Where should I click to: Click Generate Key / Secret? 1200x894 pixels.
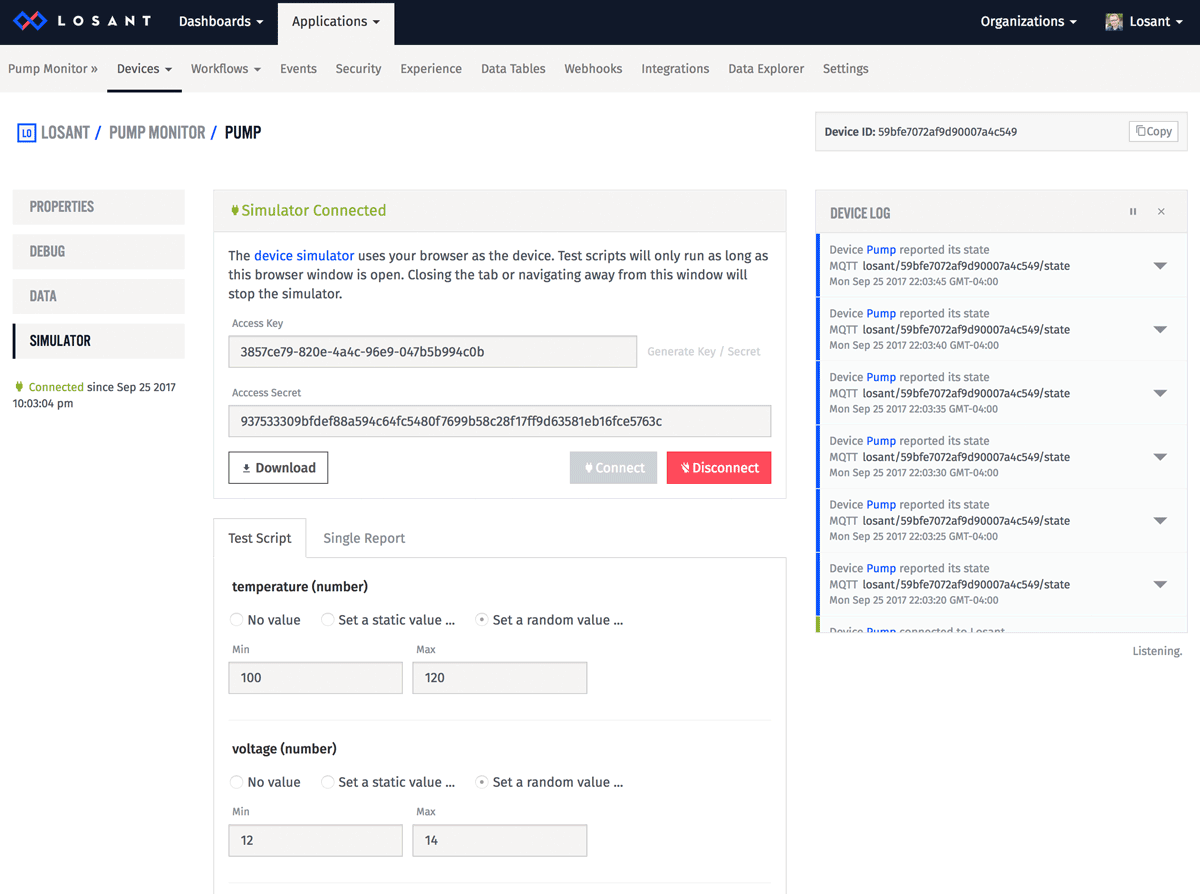(703, 352)
